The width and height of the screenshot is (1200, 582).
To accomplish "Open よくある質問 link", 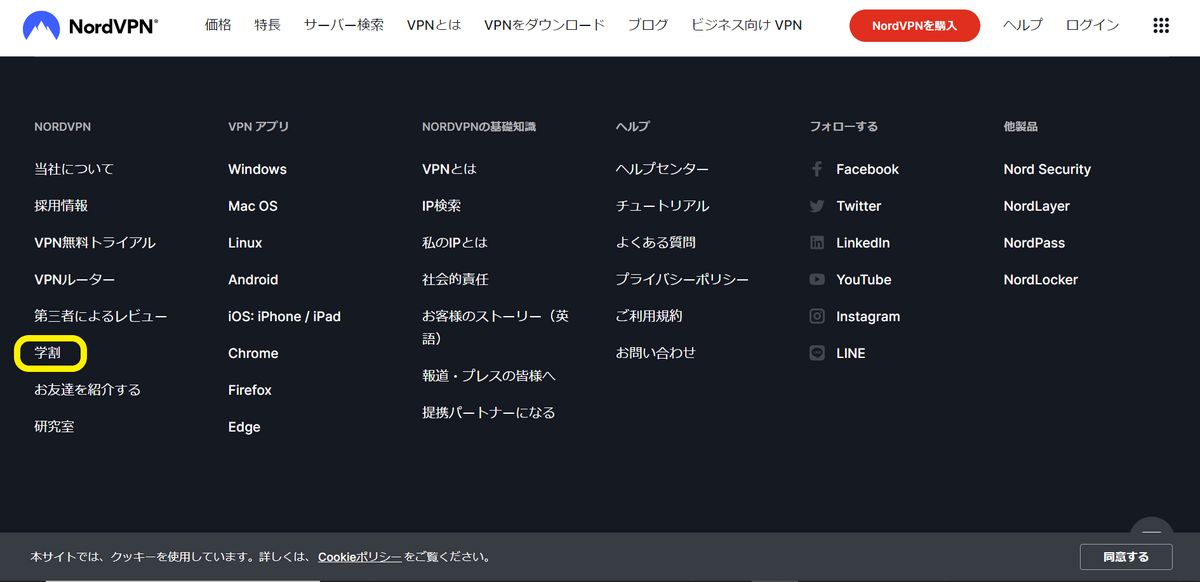I will tap(656, 243).
